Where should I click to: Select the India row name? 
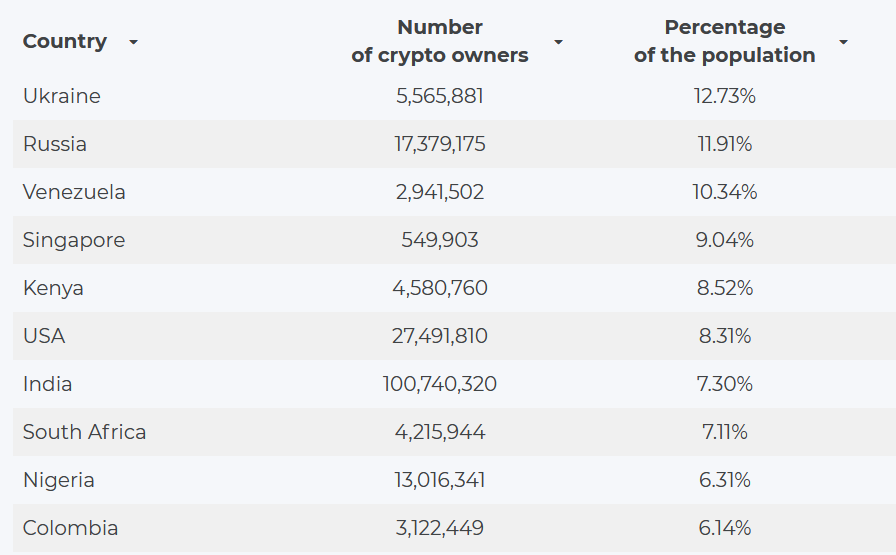point(48,384)
